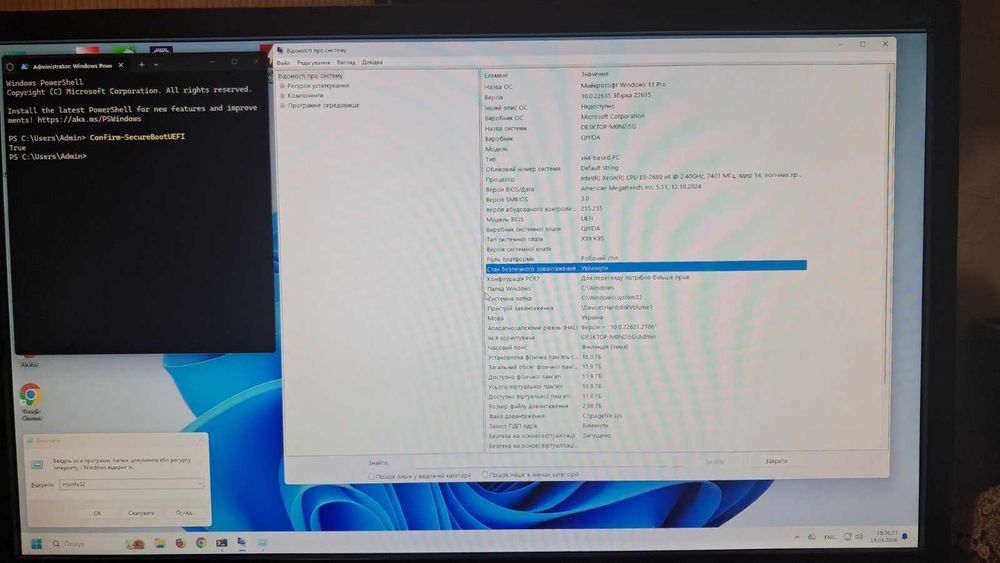The image size is (1000, 563).
Task: Select the root Відомості про систему tree node
Action: tap(311, 76)
